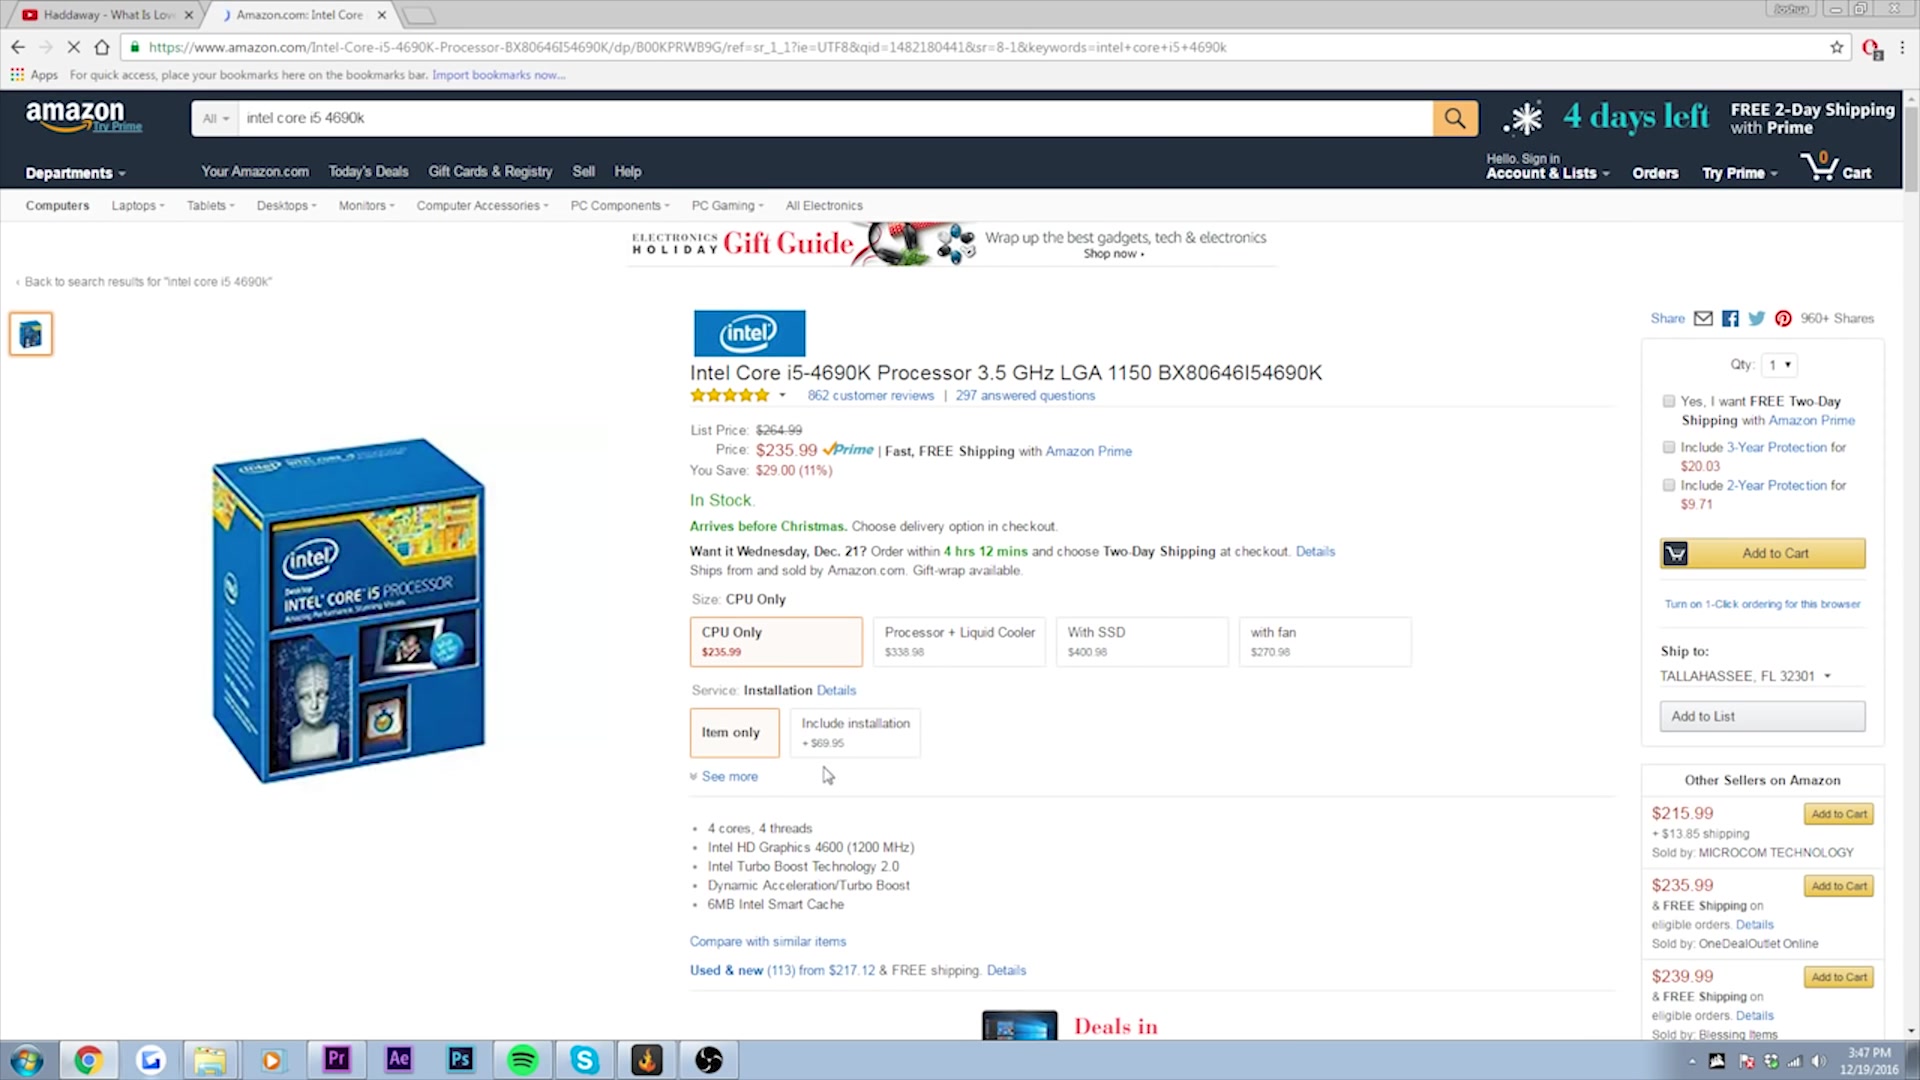
Task: Share product via Twitter icon
Action: pos(1756,318)
